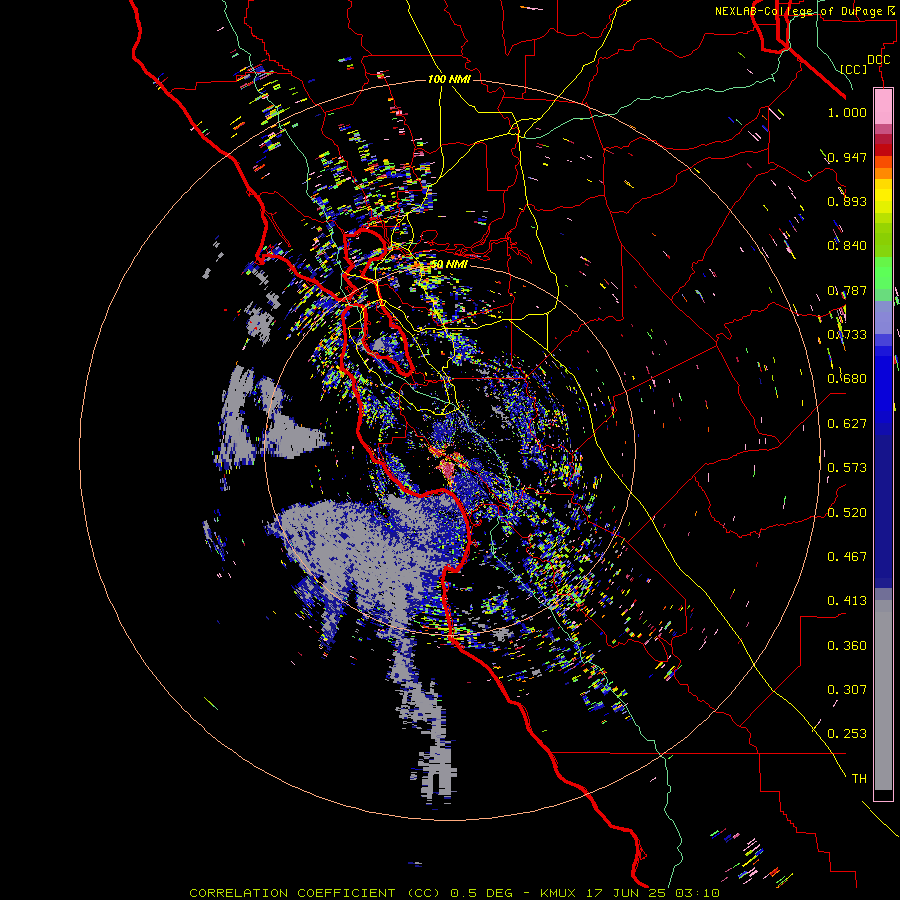The height and width of the screenshot is (900, 900).
Task: Click the 0.573 legend value
Action: coord(847,467)
